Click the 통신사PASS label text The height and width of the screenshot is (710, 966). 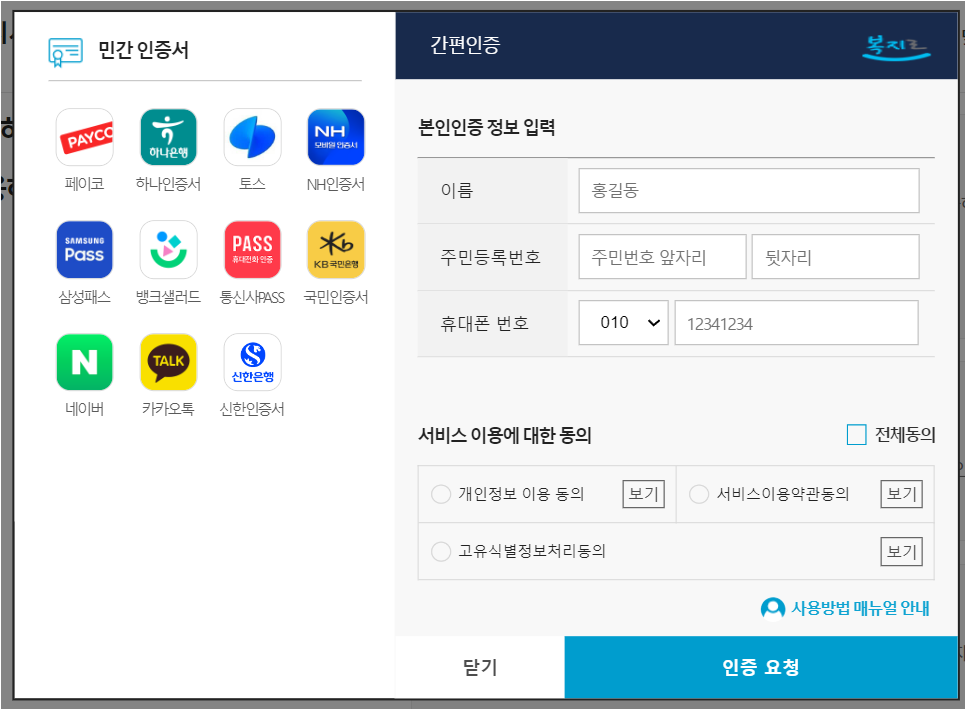pos(252,296)
